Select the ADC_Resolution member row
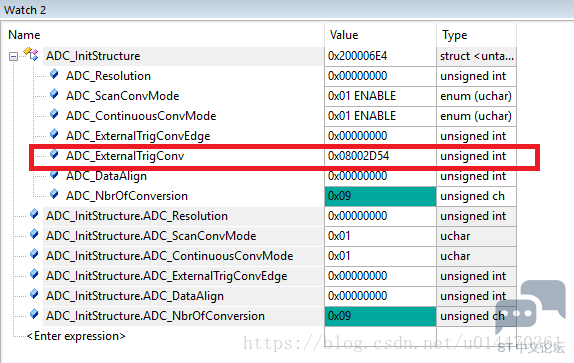Screen dimensions: 574x363 point(108,76)
